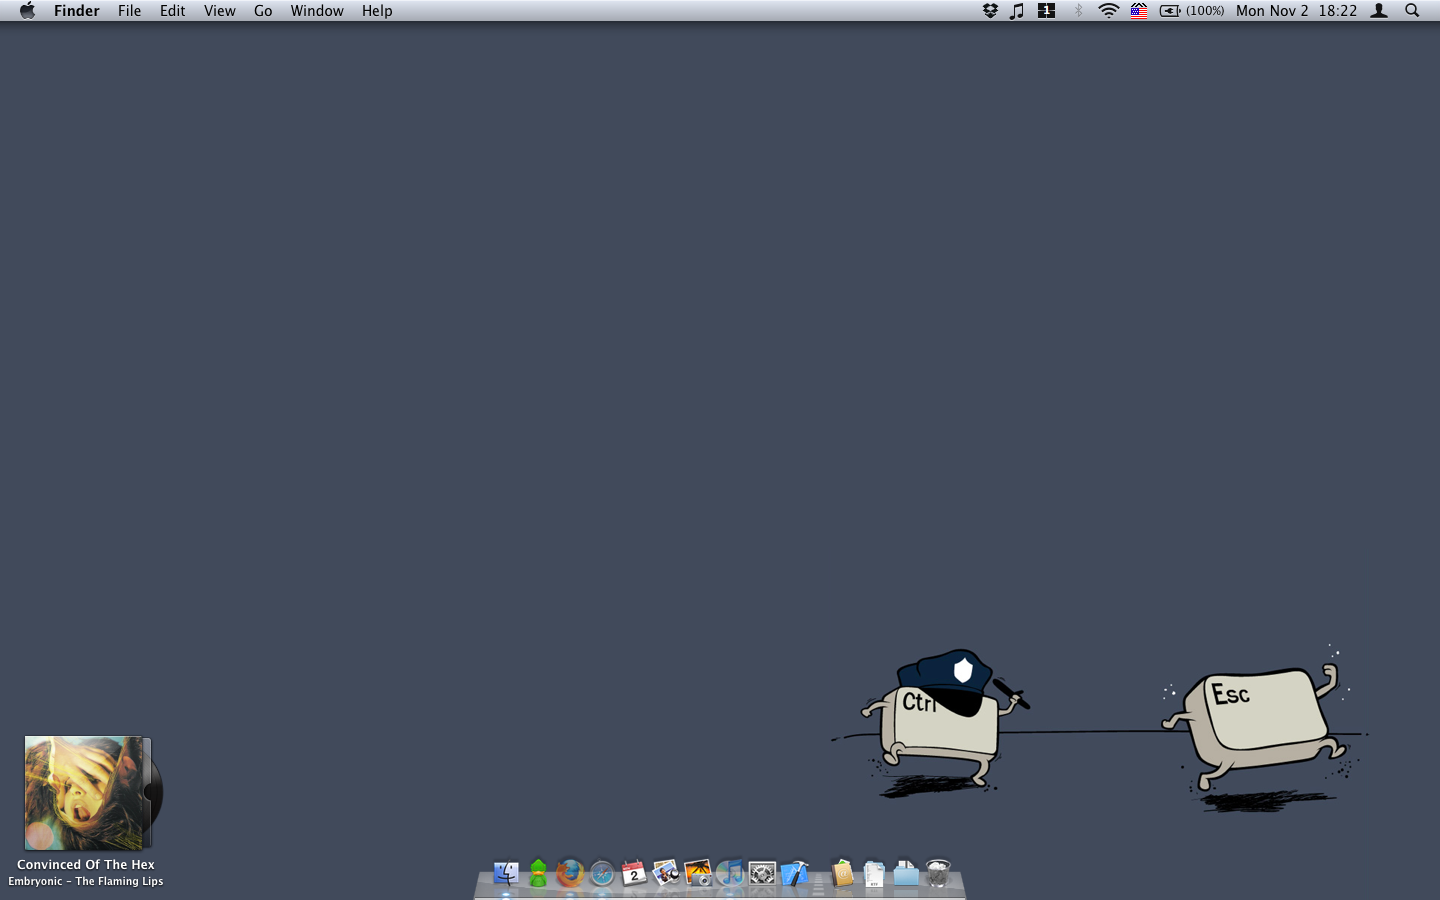
Task: Launch Adium green duck in Dock
Action: click(x=538, y=873)
